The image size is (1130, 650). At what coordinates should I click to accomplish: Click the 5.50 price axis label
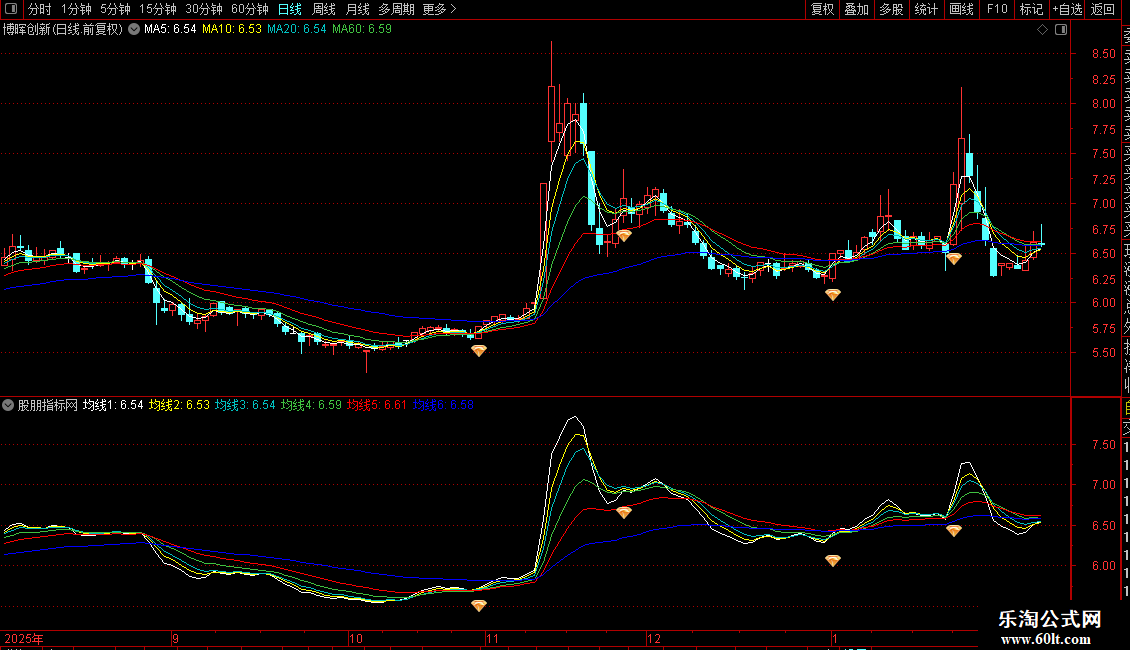click(x=1103, y=353)
